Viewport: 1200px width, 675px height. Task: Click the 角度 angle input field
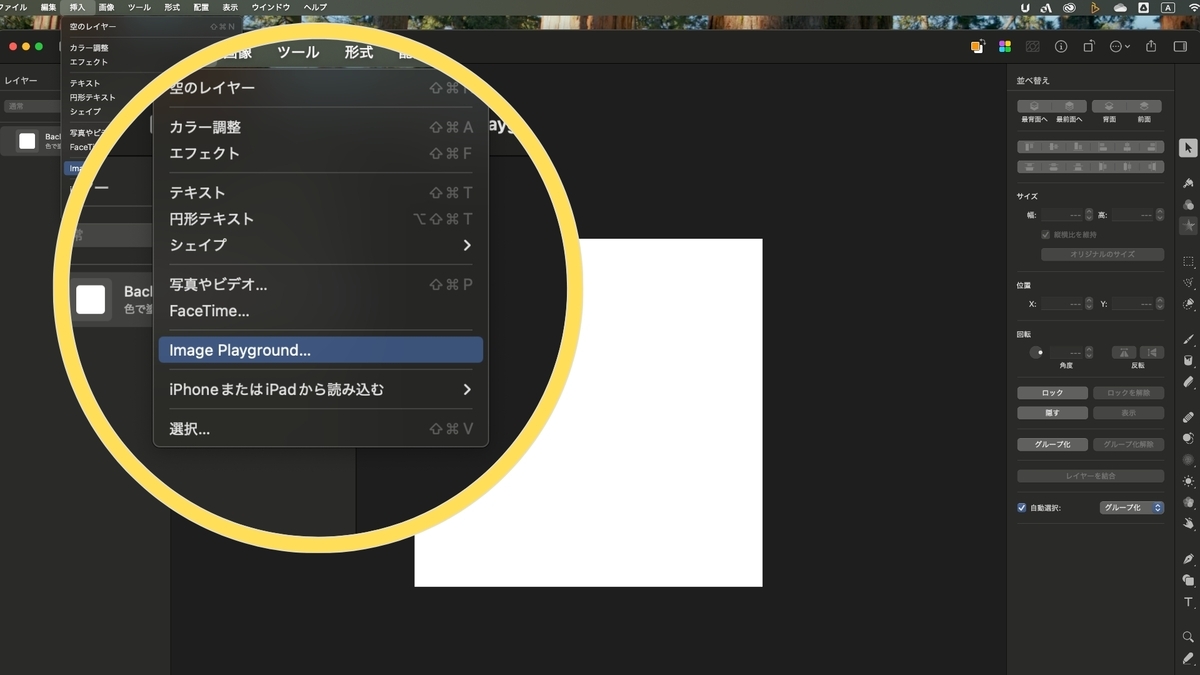(1066, 352)
